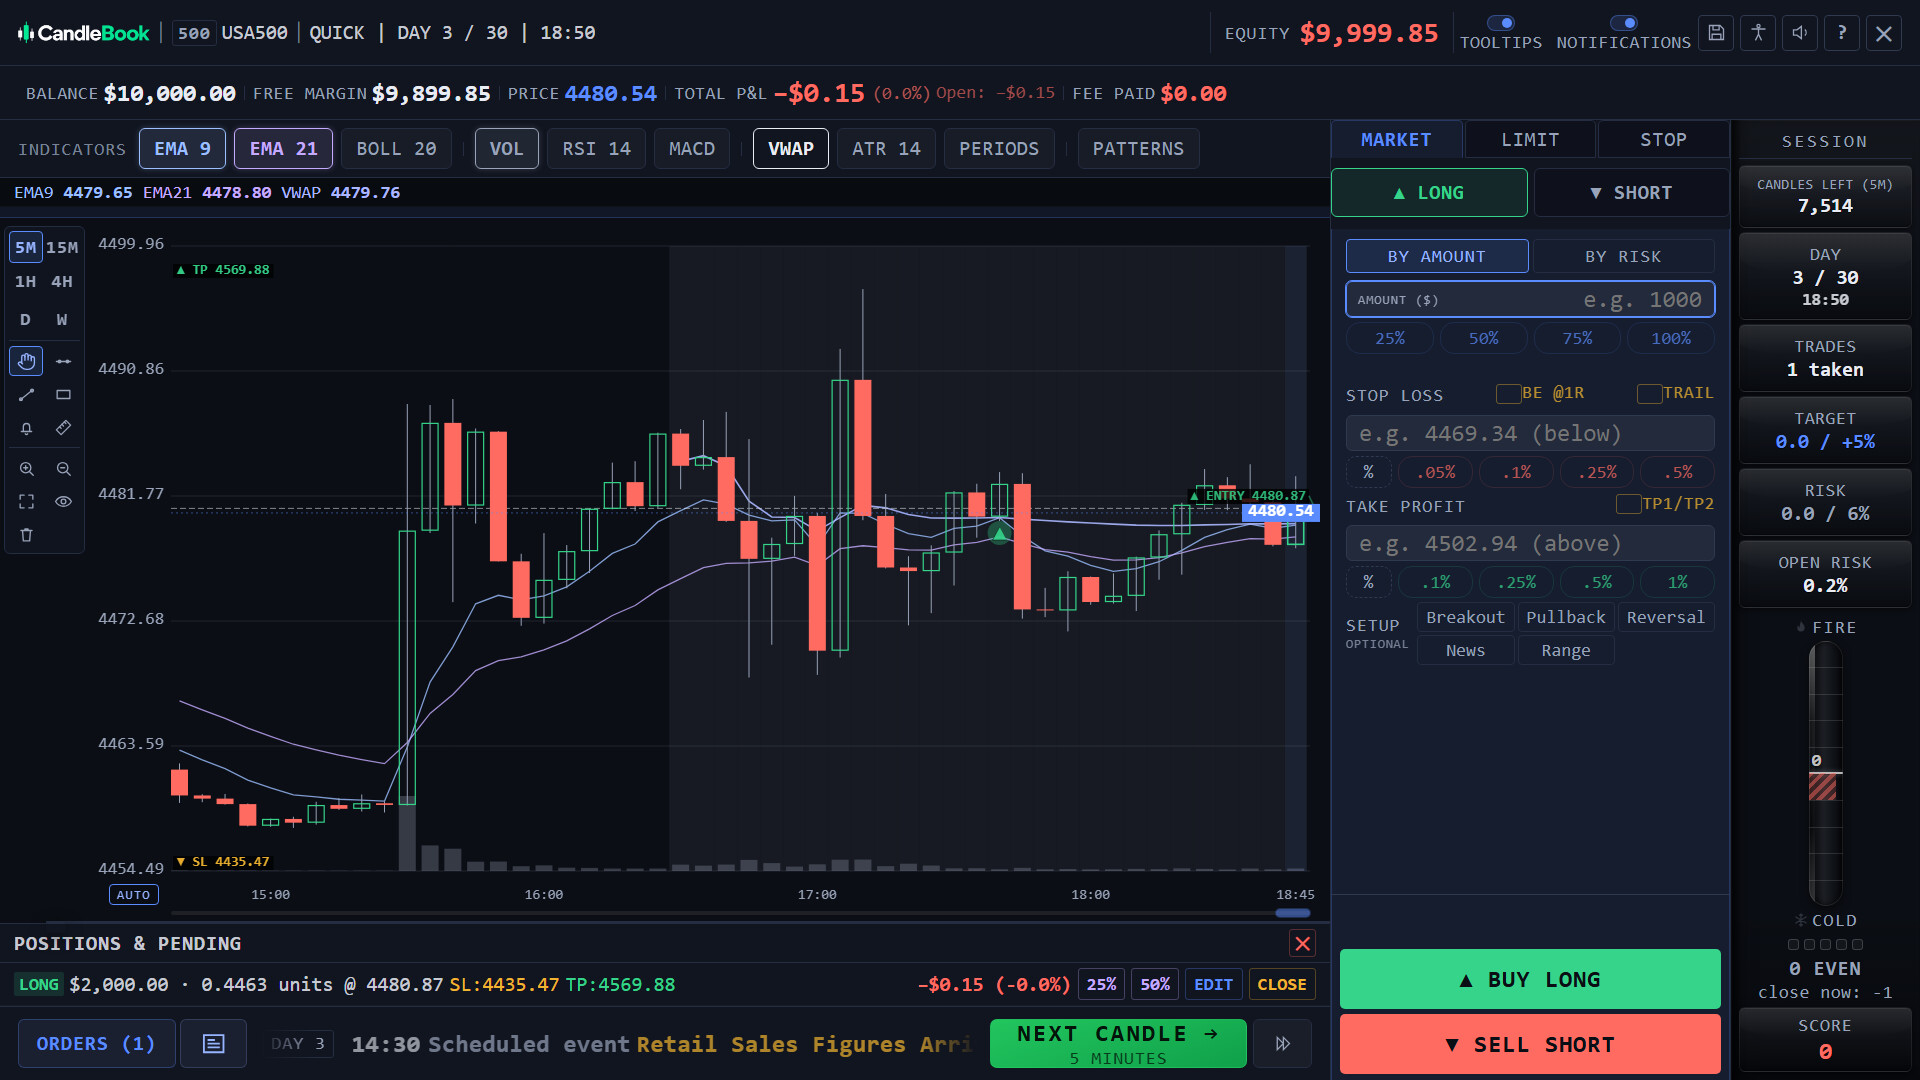Image resolution: width=1920 pixels, height=1080 pixels.
Task: Advance with the Next Candle button
Action: pos(1118,1044)
